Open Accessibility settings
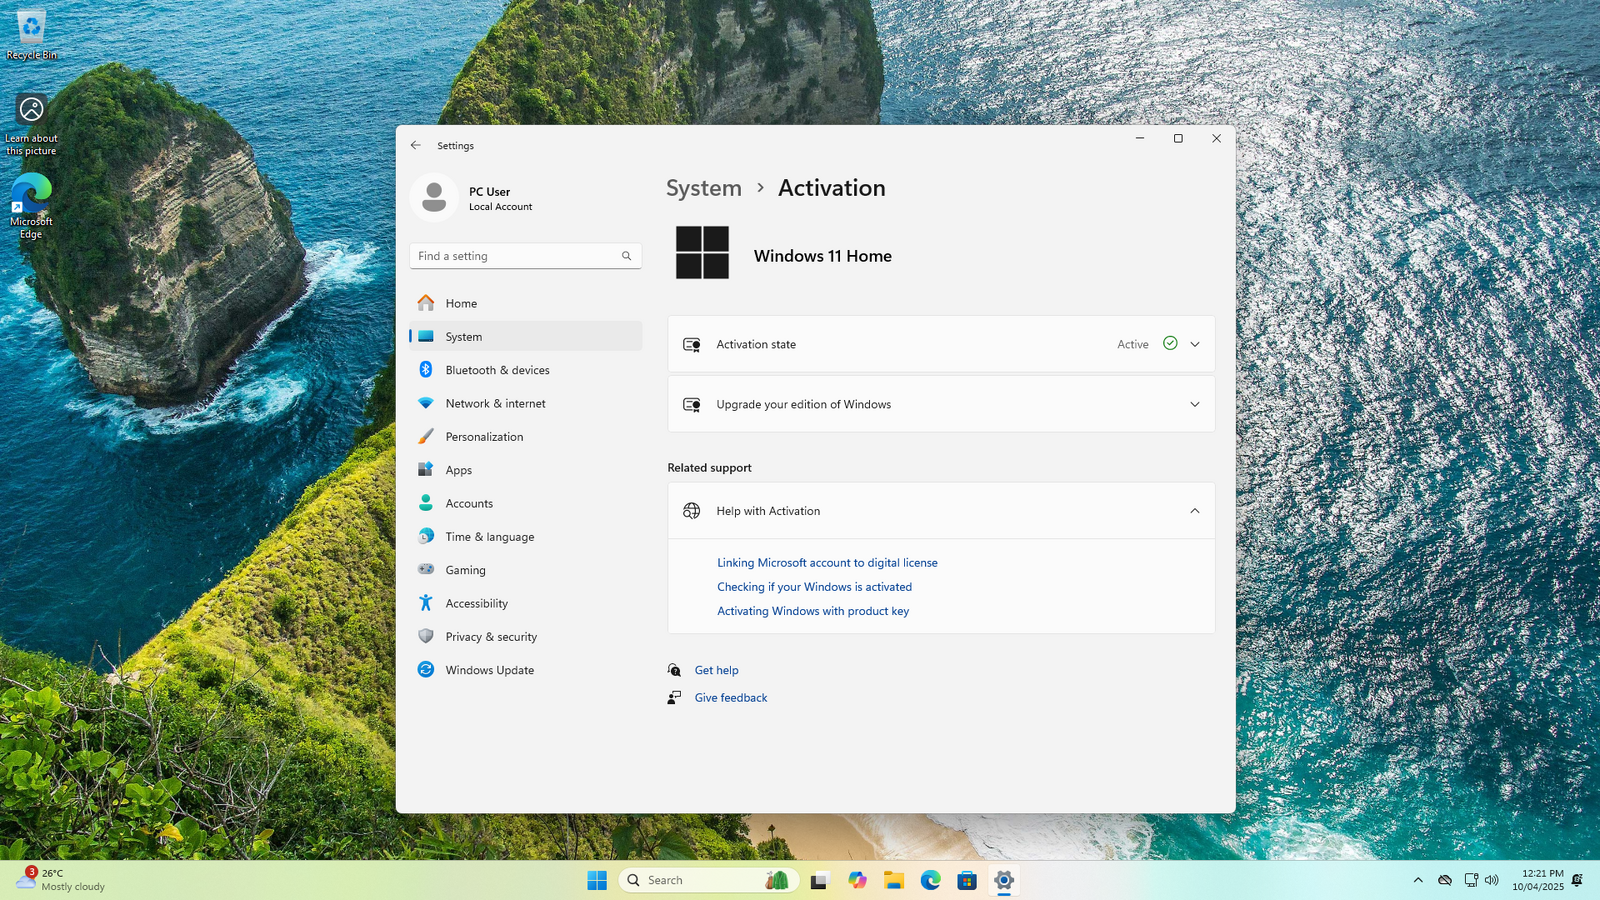The width and height of the screenshot is (1600, 900). pyautogui.click(x=476, y=604)
